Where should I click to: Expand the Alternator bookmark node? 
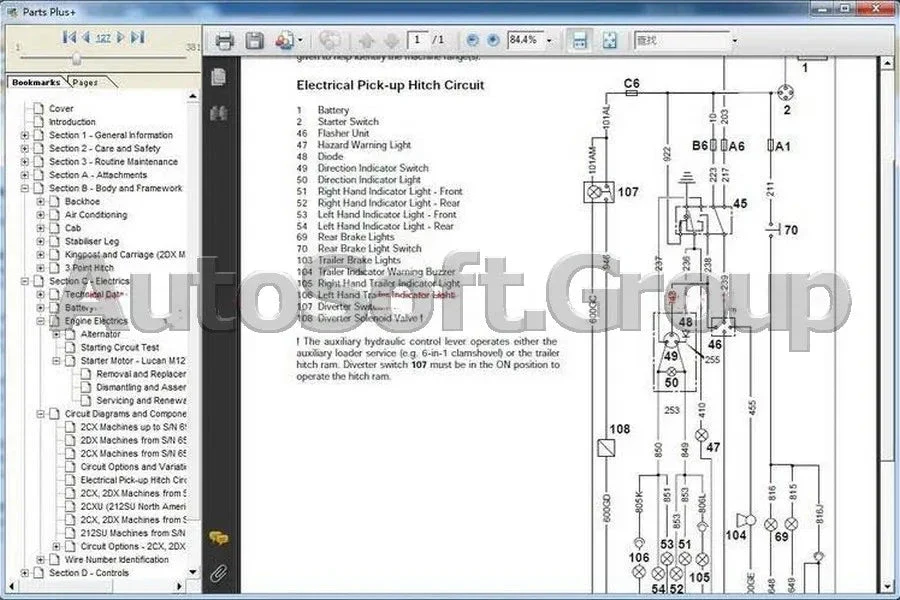(x=57, y=334)
